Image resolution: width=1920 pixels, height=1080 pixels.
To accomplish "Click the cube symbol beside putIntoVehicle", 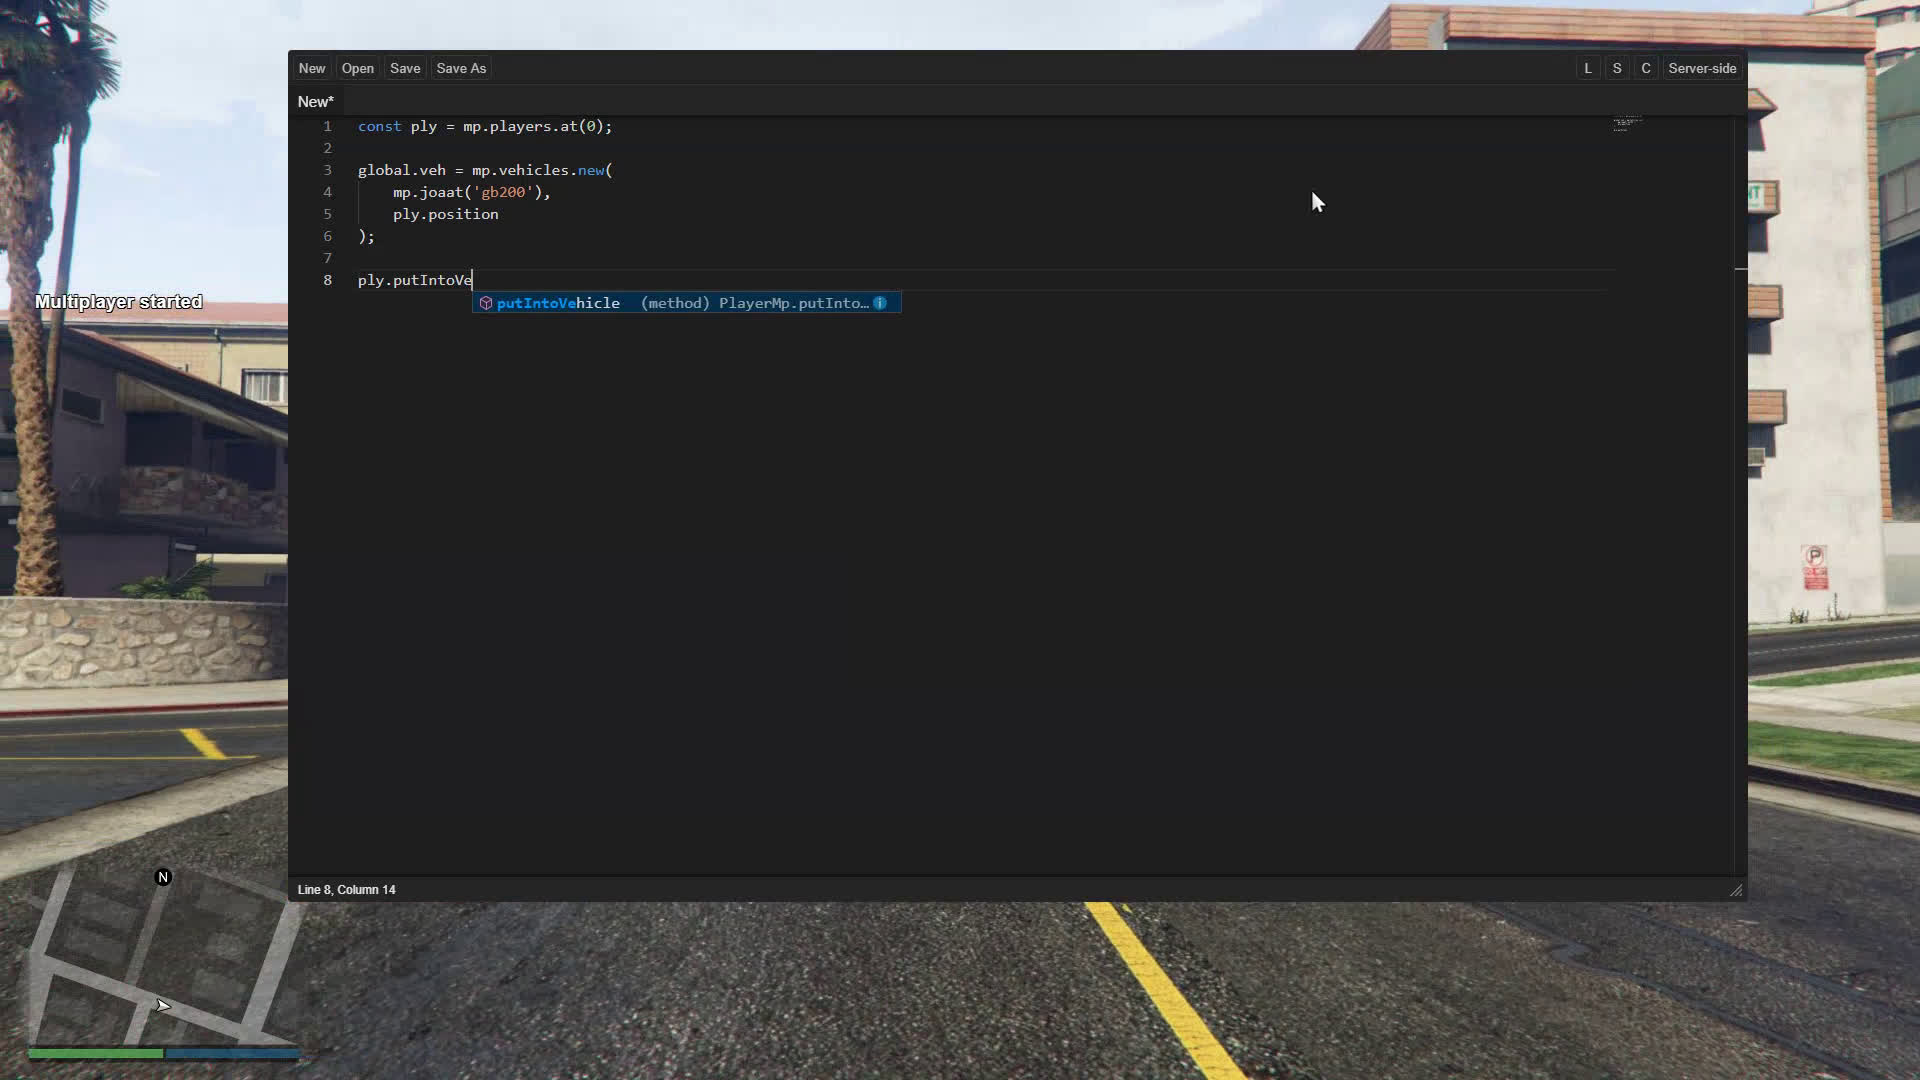I will [486, 303].
